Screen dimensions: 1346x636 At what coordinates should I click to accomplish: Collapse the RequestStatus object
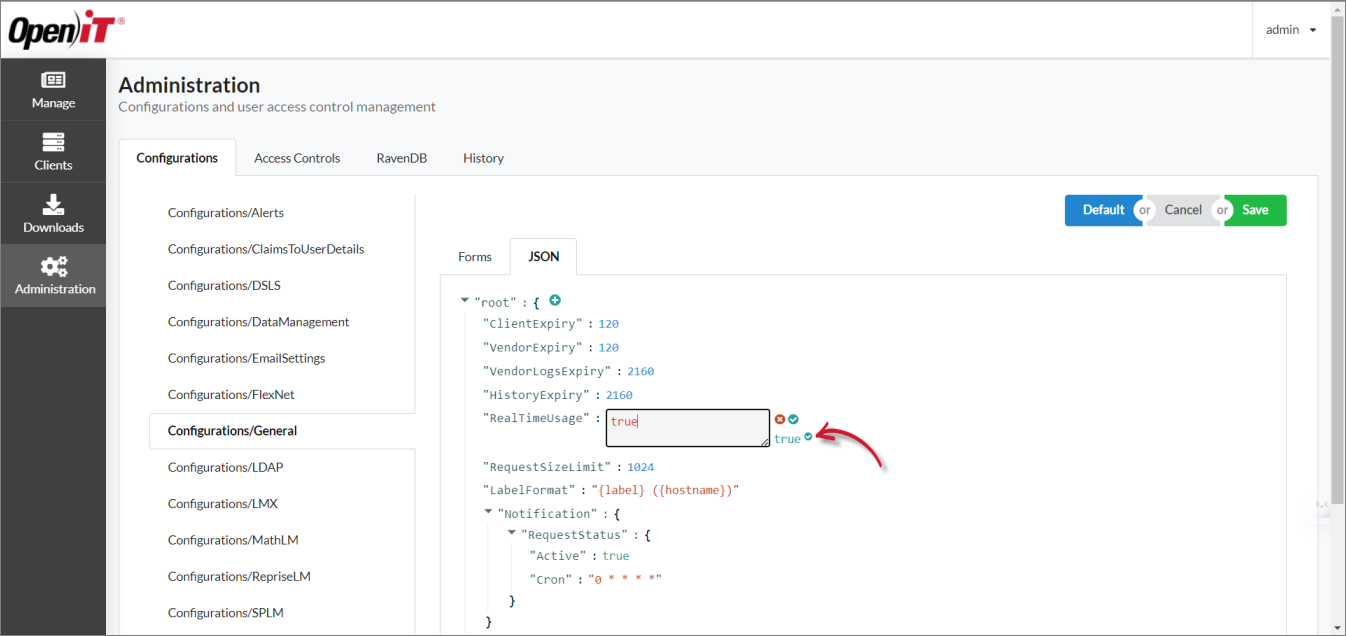pyautogui.click(x=512, y=533)
